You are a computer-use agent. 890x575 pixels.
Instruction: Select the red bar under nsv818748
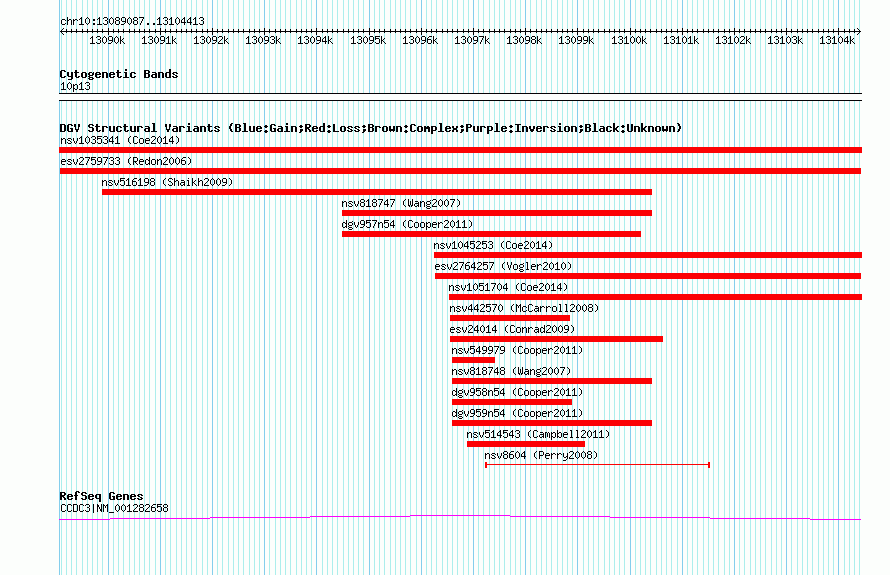552,381
